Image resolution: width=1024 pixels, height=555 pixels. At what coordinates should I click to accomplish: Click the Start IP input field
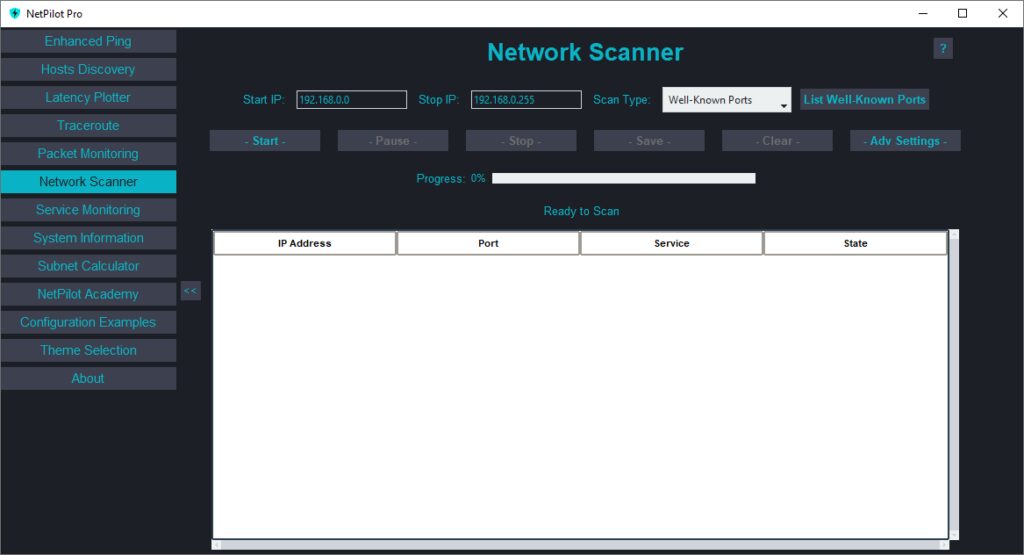(351, 100)
